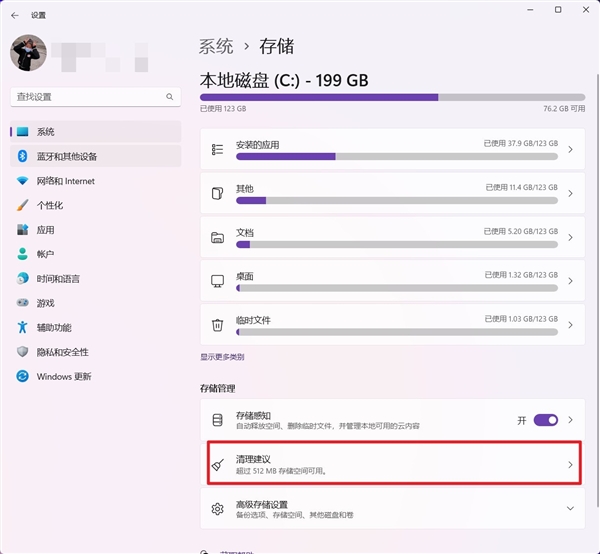Open 网络和 Internet settings

96,181
